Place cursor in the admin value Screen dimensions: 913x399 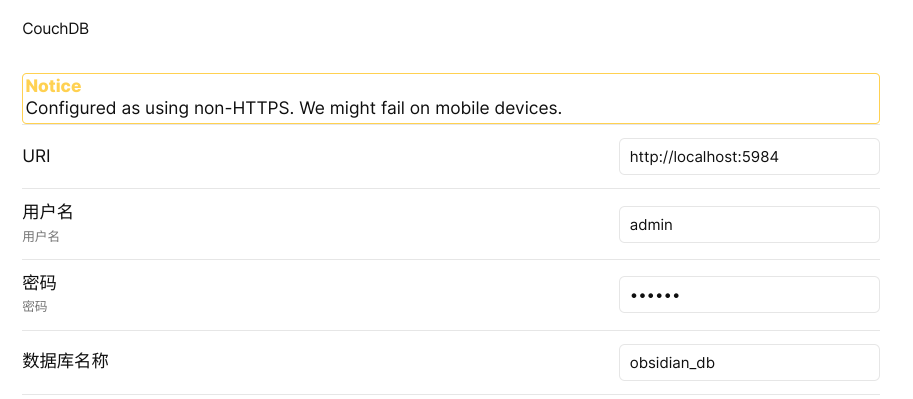pos(651,224)
